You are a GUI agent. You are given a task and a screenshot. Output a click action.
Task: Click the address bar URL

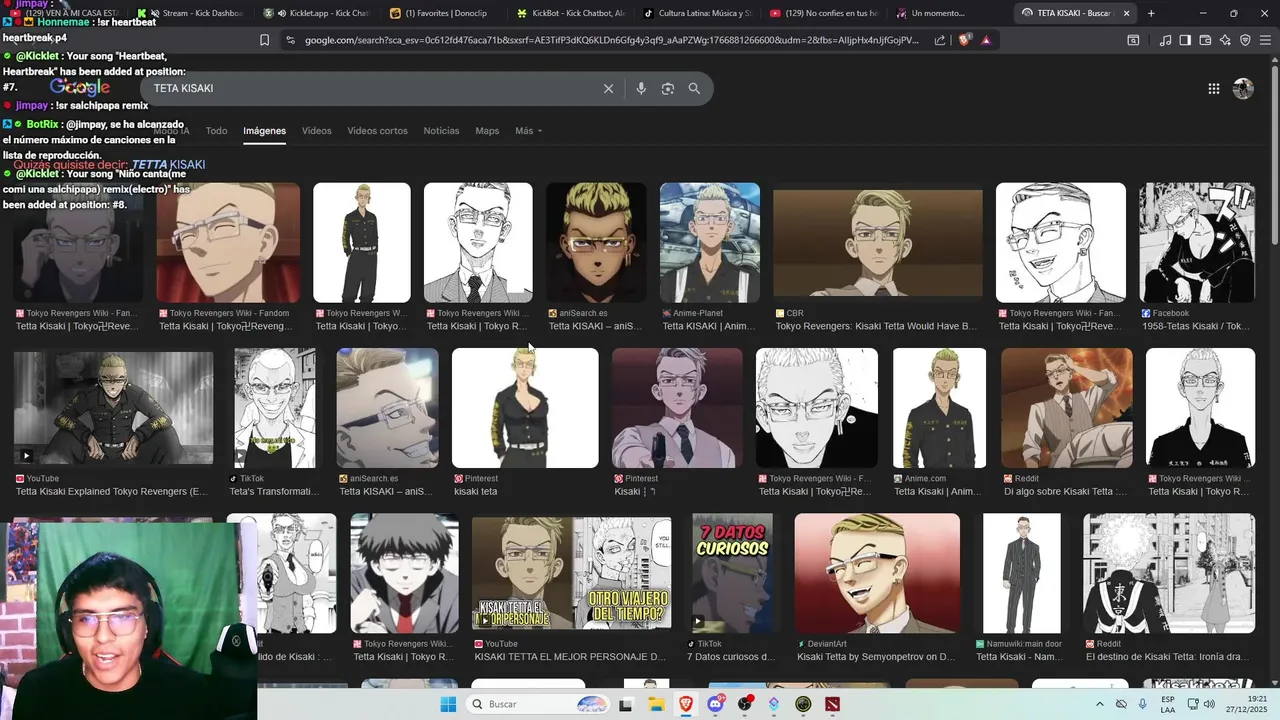tap(612, 40)
